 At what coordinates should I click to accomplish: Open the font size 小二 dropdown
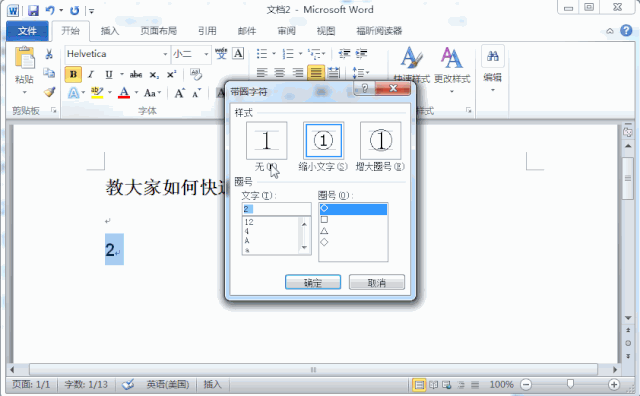(x=206, y=54)
